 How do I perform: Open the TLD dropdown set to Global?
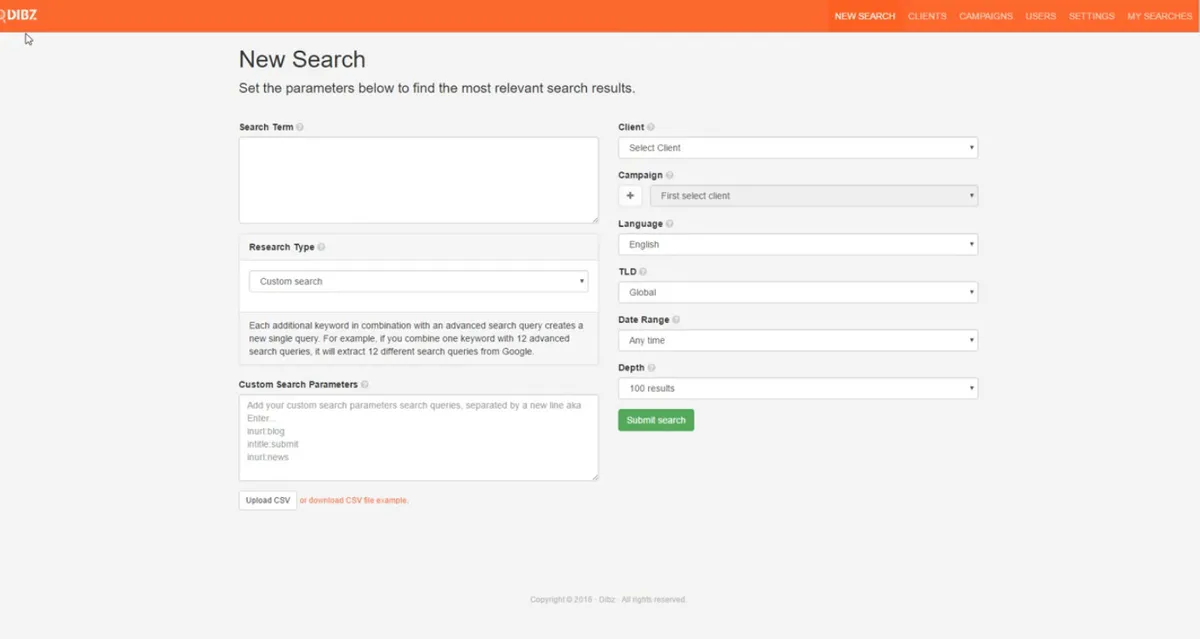coord(797,292)
